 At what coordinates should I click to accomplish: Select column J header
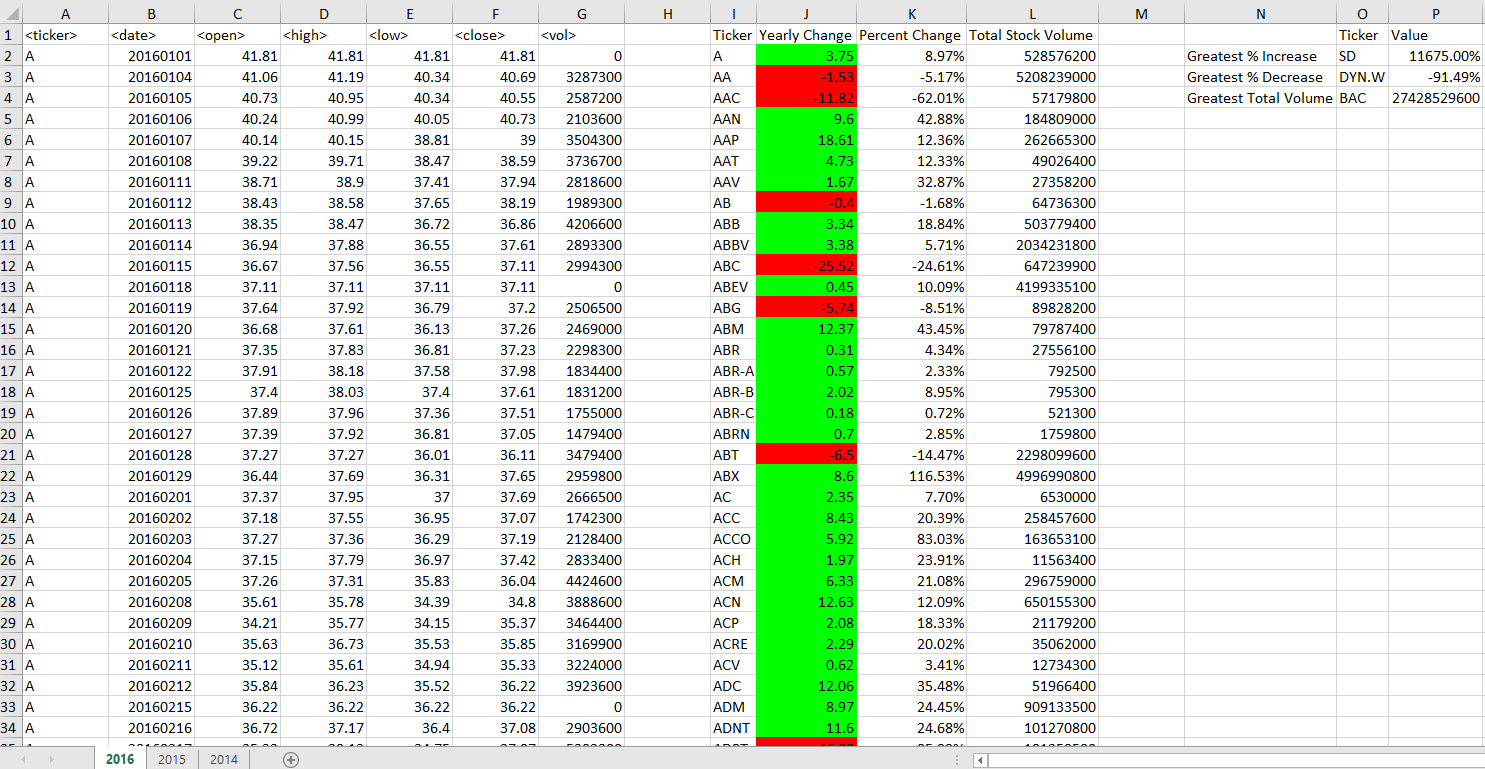pos(806,13)
